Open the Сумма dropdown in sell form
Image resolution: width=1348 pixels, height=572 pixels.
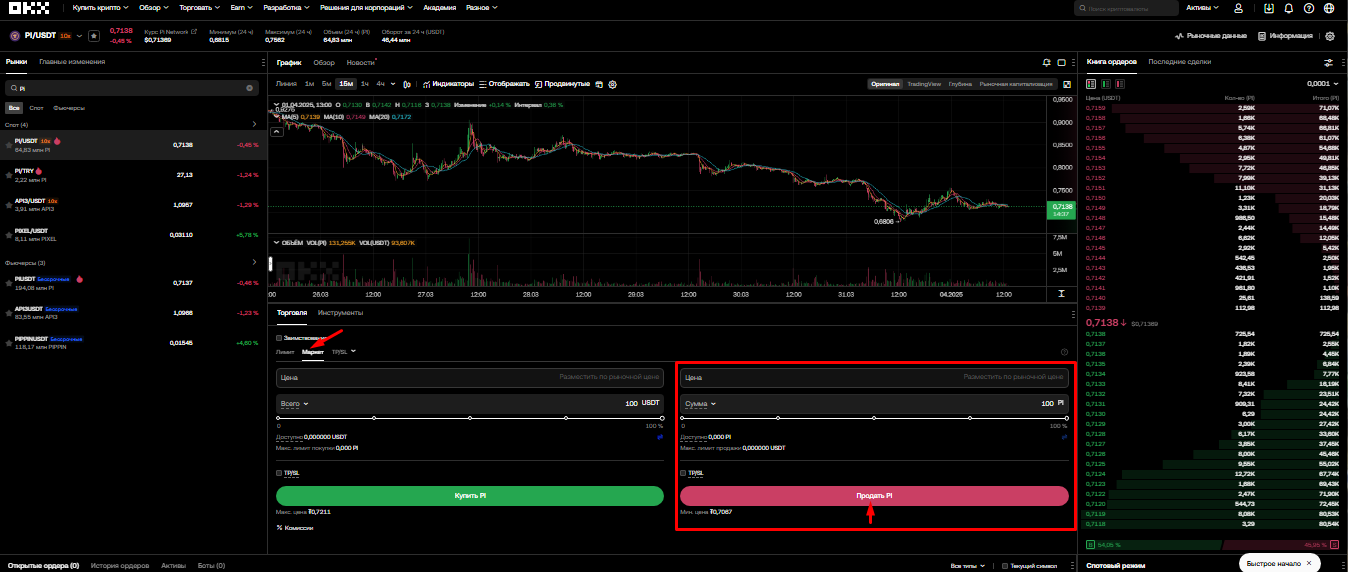(x=700, y=404)
